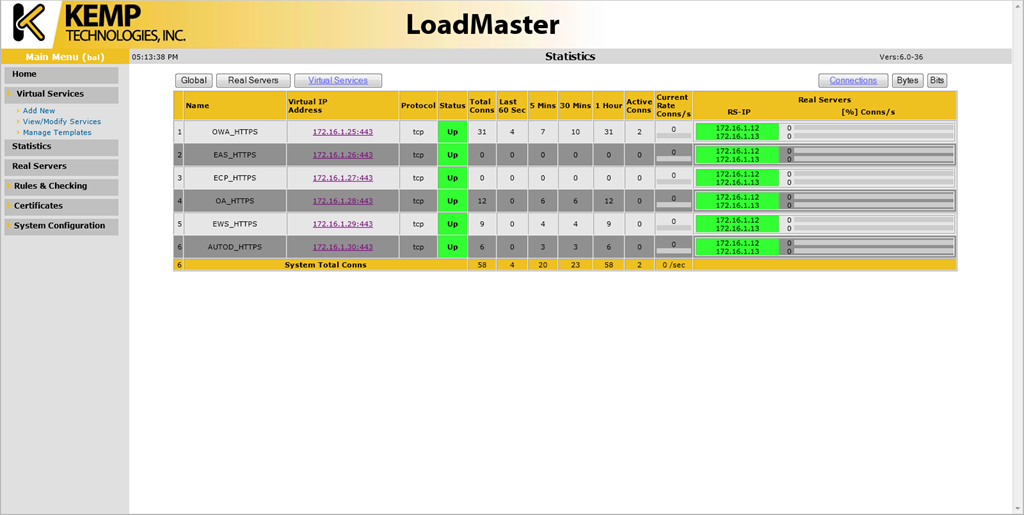Expand the Certificates menu
This screenshot has height=515, width=1024.
pos(61,206)
